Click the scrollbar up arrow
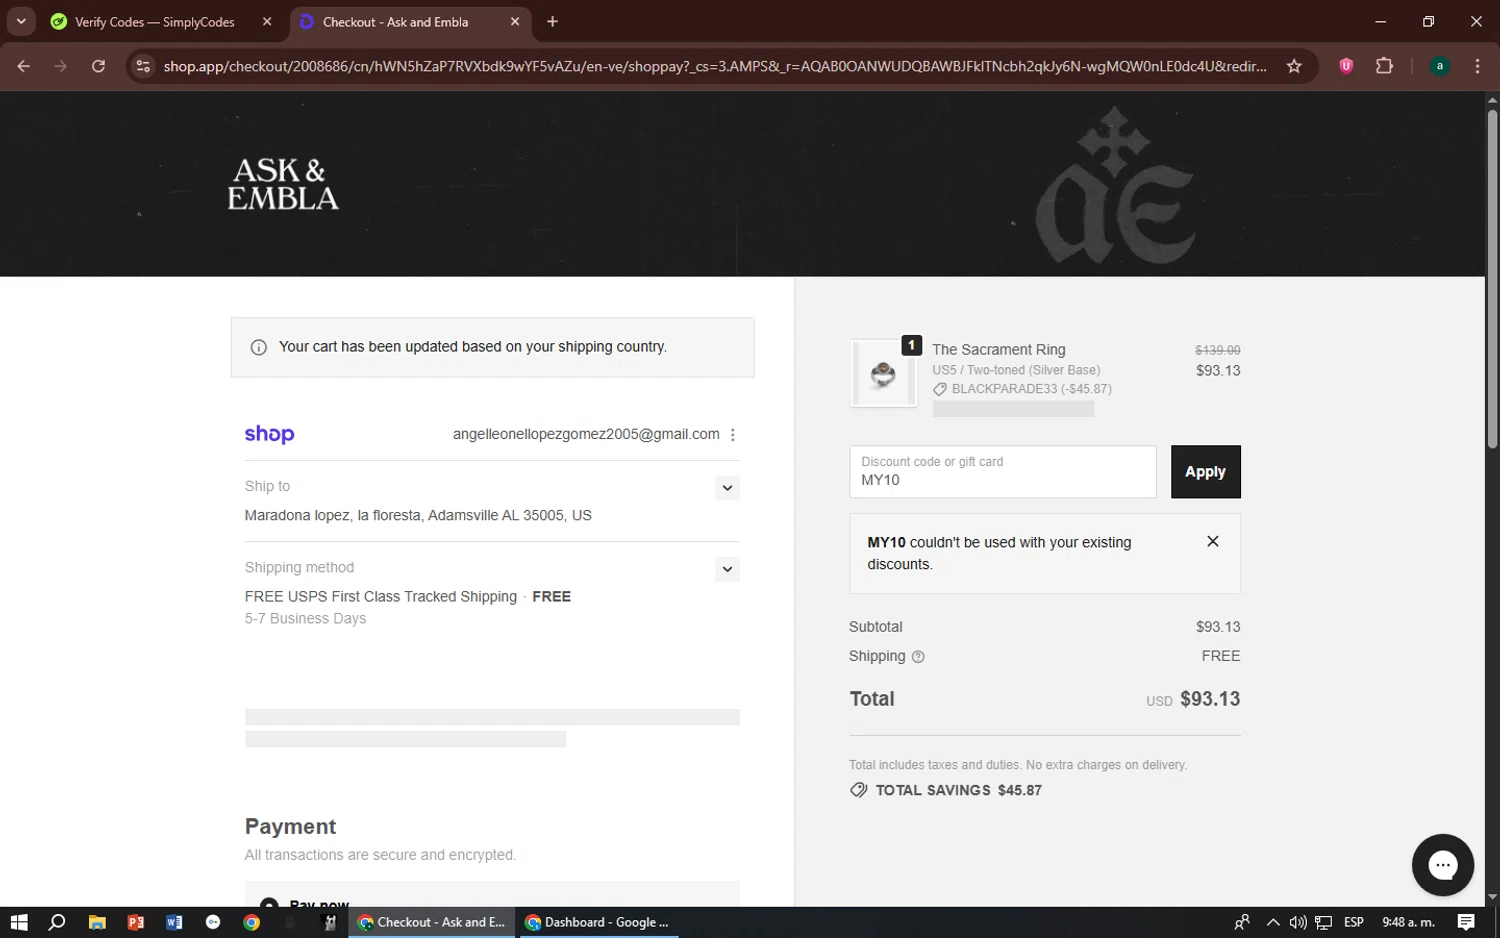 pyautogui.click(x=1492, y=100)
